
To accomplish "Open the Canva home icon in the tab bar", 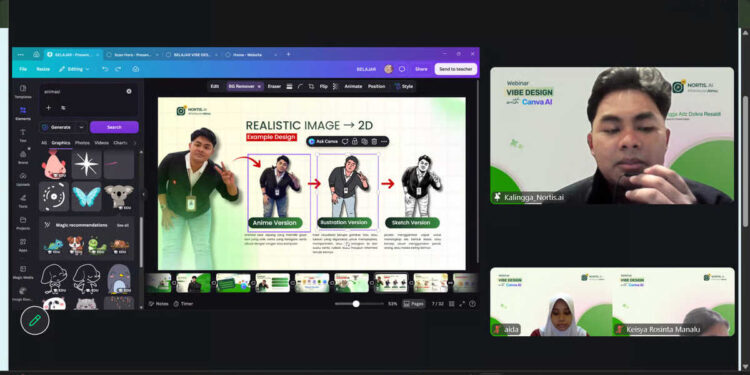I will pyautogui.click(x=36, y=55).
